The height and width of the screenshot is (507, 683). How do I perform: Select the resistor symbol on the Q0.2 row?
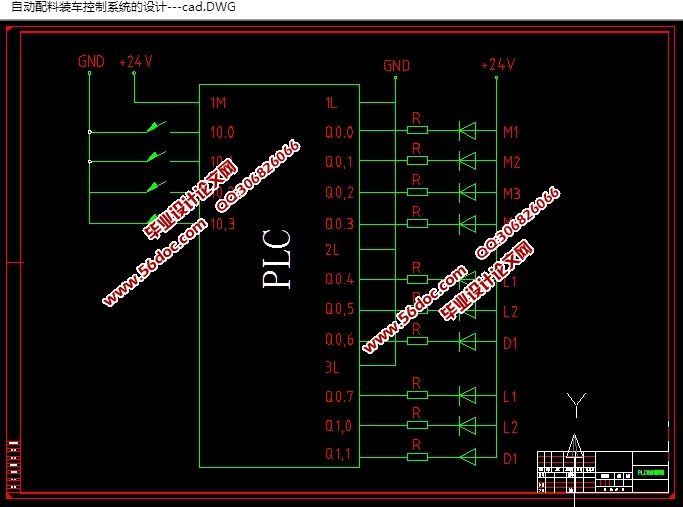tap(417, 192)
